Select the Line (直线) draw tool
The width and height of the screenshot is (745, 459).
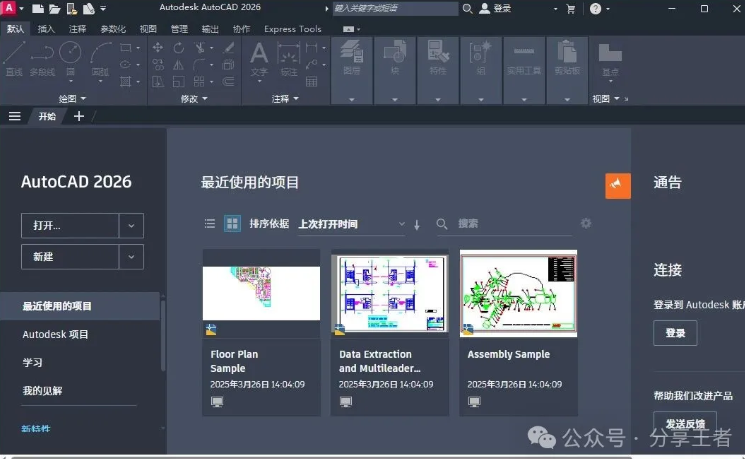(x=14, y=59)
